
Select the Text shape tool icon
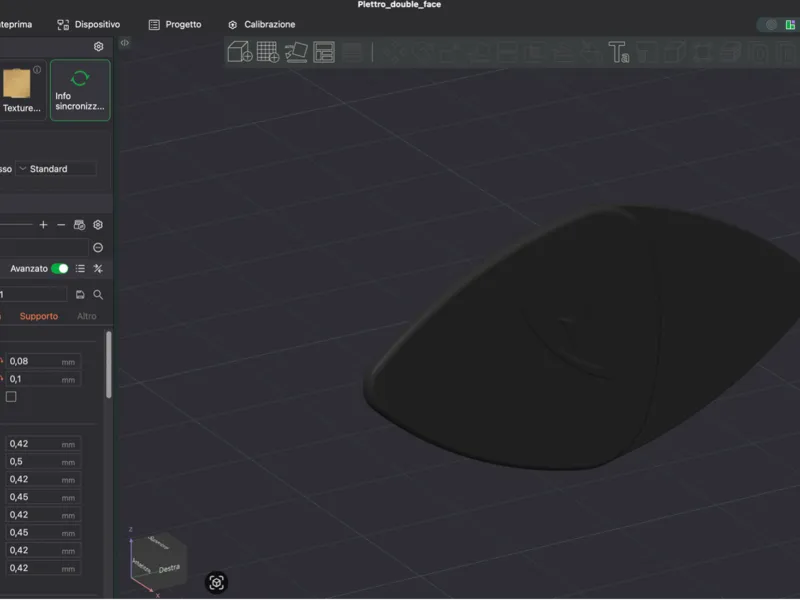point(619,52)
